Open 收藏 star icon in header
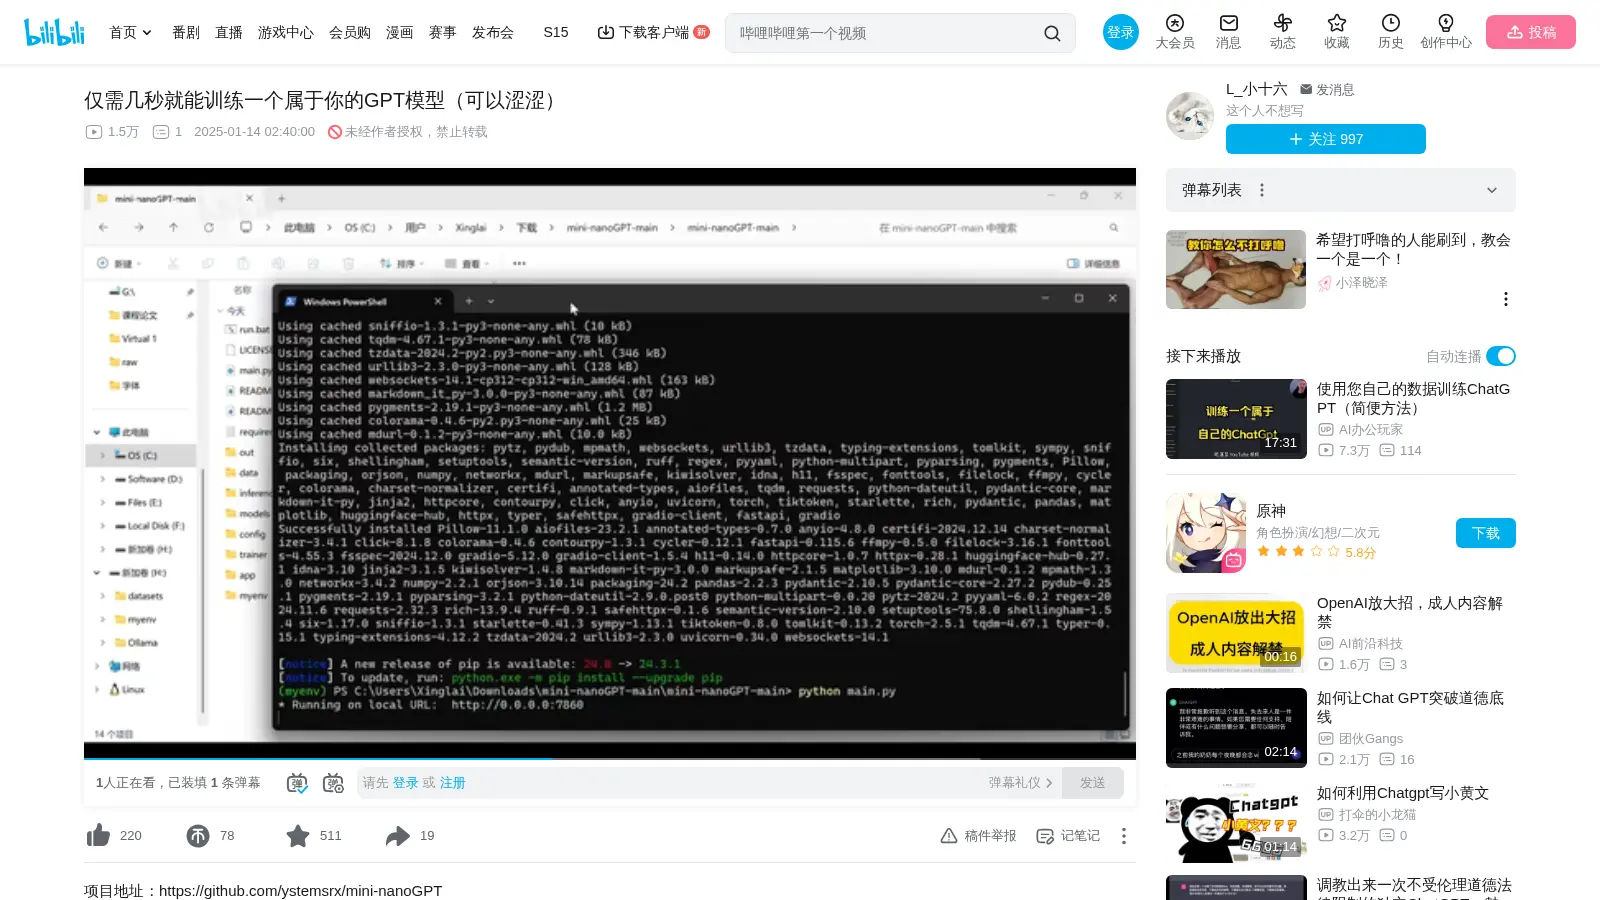The width and height of the screenshot is (1600, 900). [1337, 32]
